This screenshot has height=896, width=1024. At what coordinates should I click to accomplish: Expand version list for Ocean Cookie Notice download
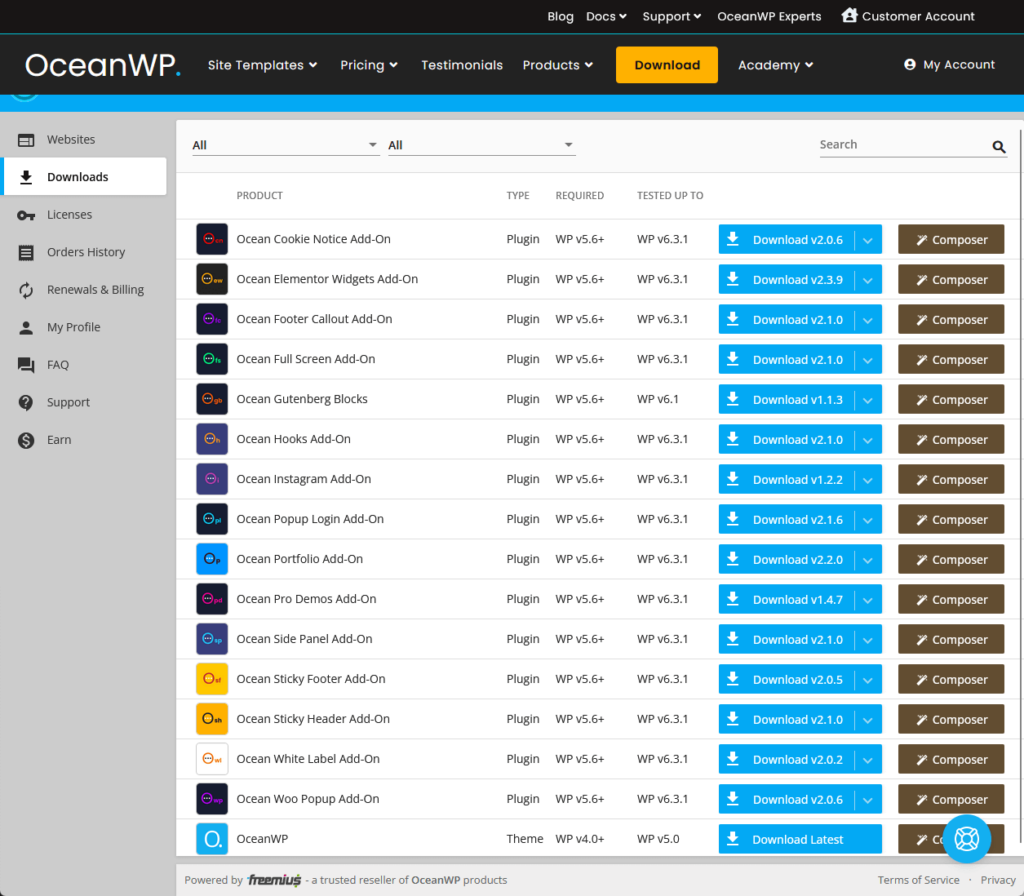(868, 240)
